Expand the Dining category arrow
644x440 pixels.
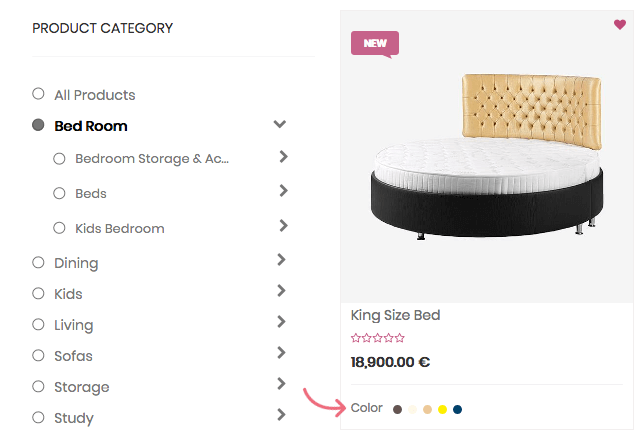coord(282,260)
